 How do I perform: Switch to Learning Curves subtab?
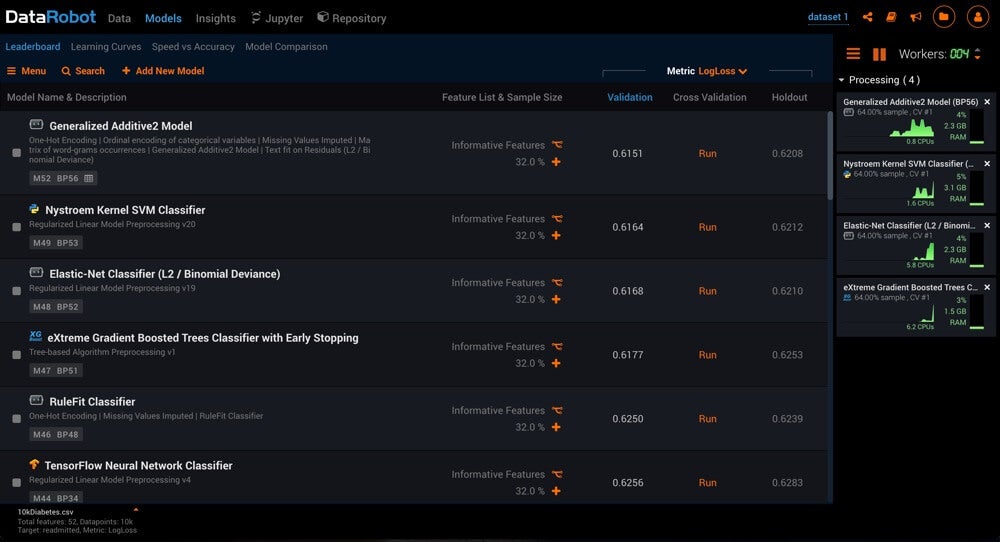click(106, 47)
